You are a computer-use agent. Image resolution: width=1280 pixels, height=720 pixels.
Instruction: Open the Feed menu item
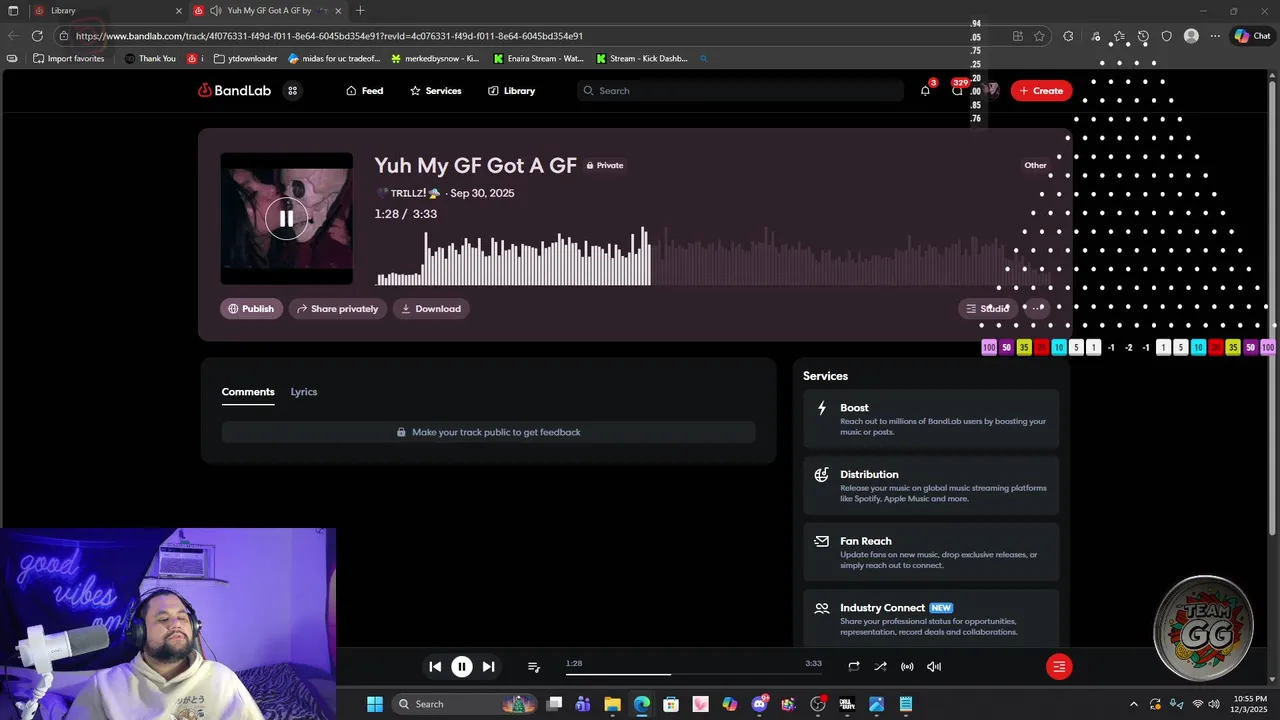[365, 91]
